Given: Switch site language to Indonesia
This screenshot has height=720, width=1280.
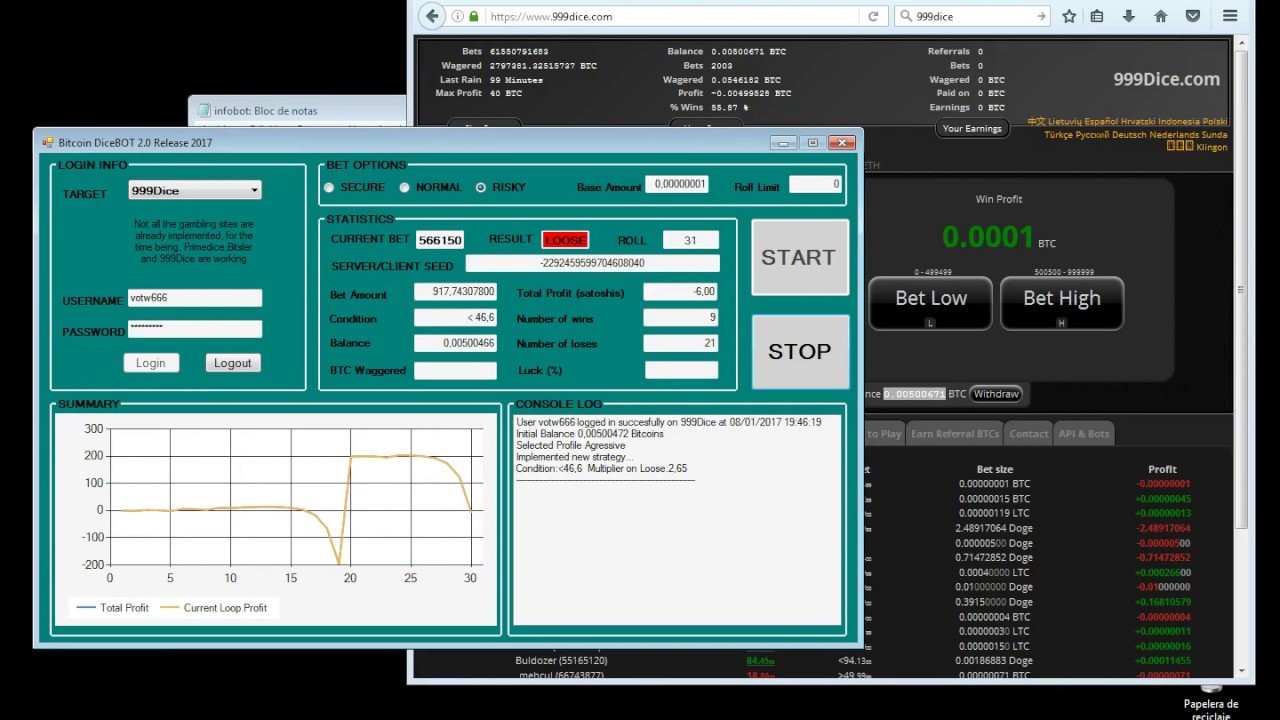Looking at the screenshot, I should pos(1178,121).
